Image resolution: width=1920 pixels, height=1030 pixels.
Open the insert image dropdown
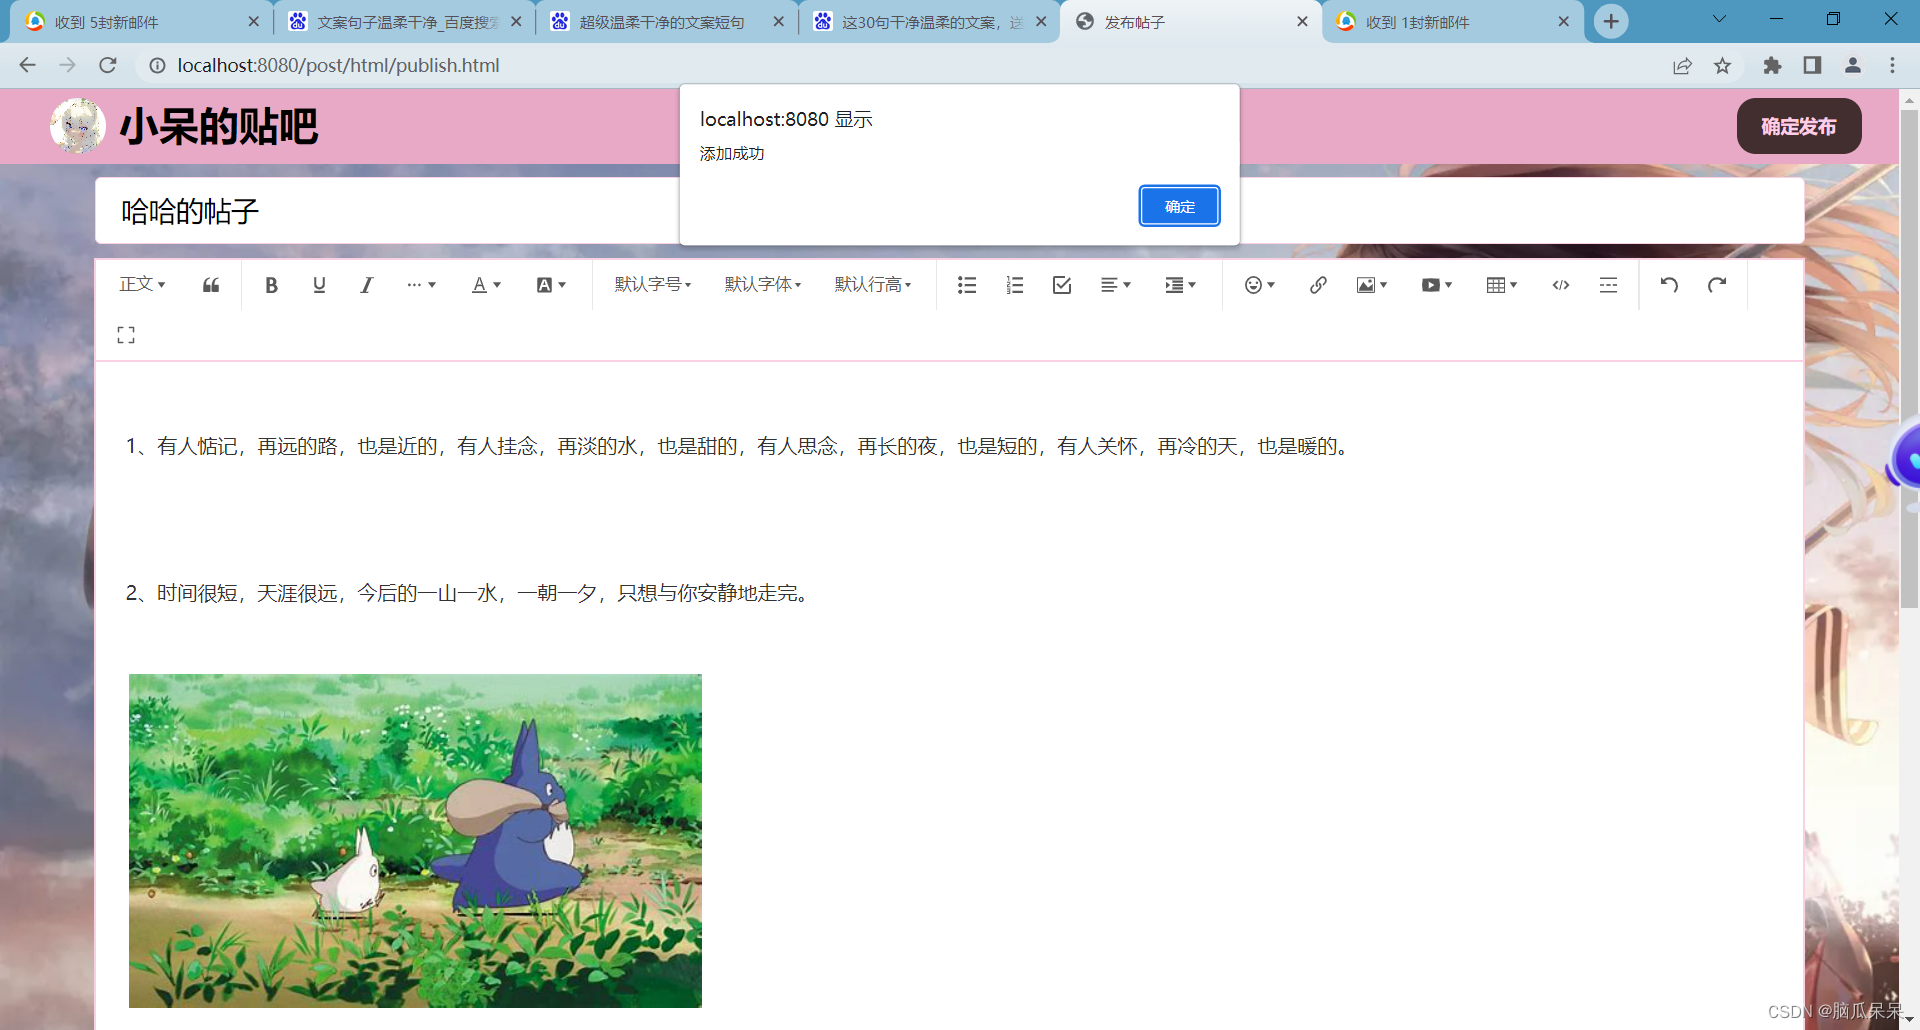coord(1372,285)
